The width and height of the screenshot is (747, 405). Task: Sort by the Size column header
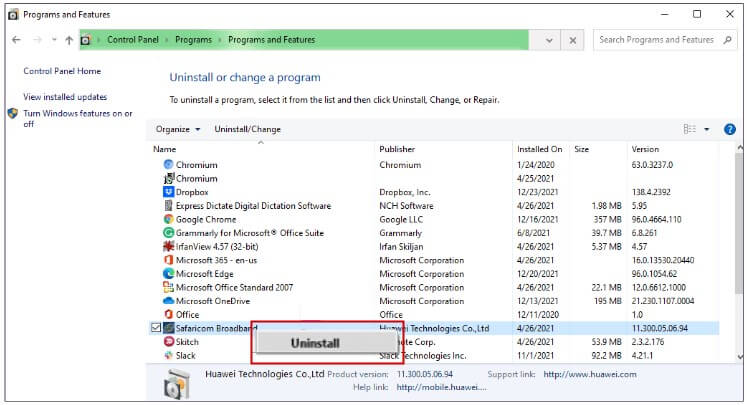tap(581, 149)
